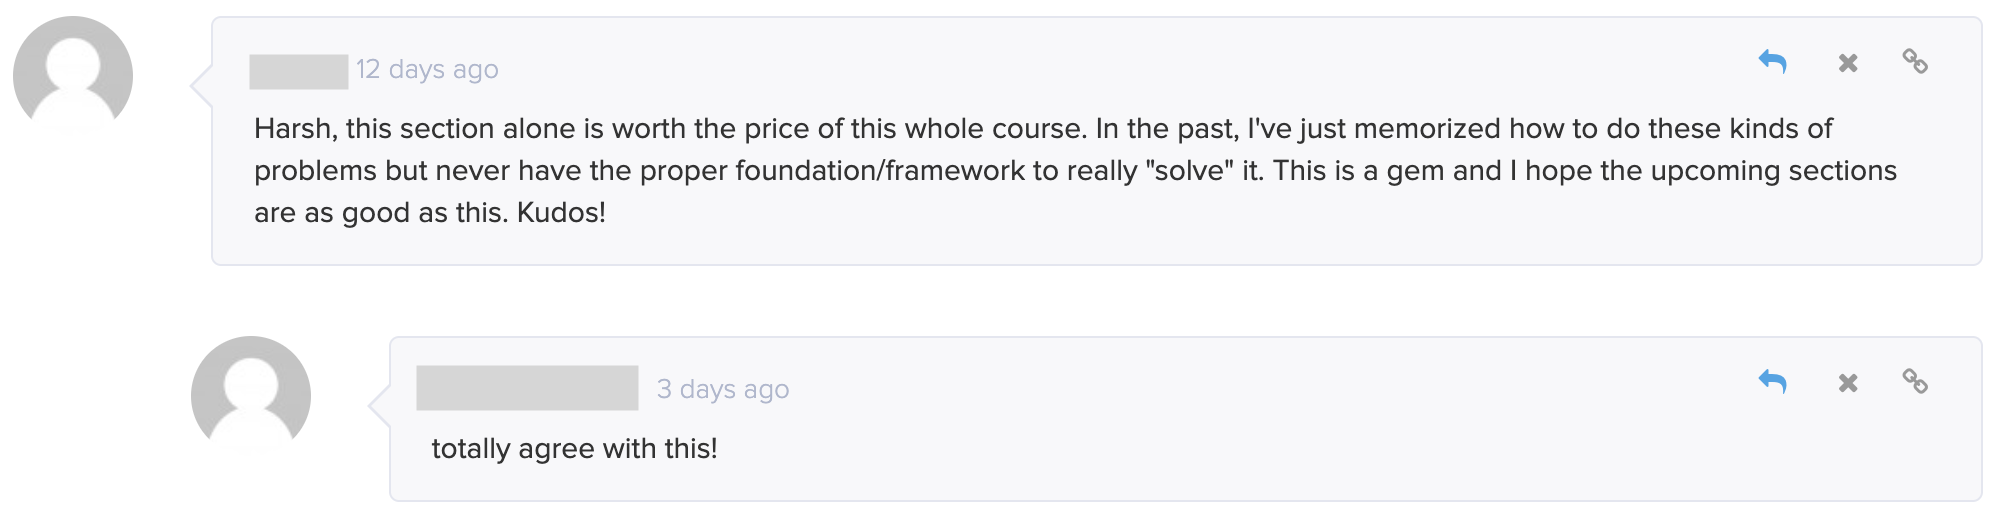Open the username beside '12 days ago'
The height and width of the screenshot is (517, 1997).
tap(299, 71)
